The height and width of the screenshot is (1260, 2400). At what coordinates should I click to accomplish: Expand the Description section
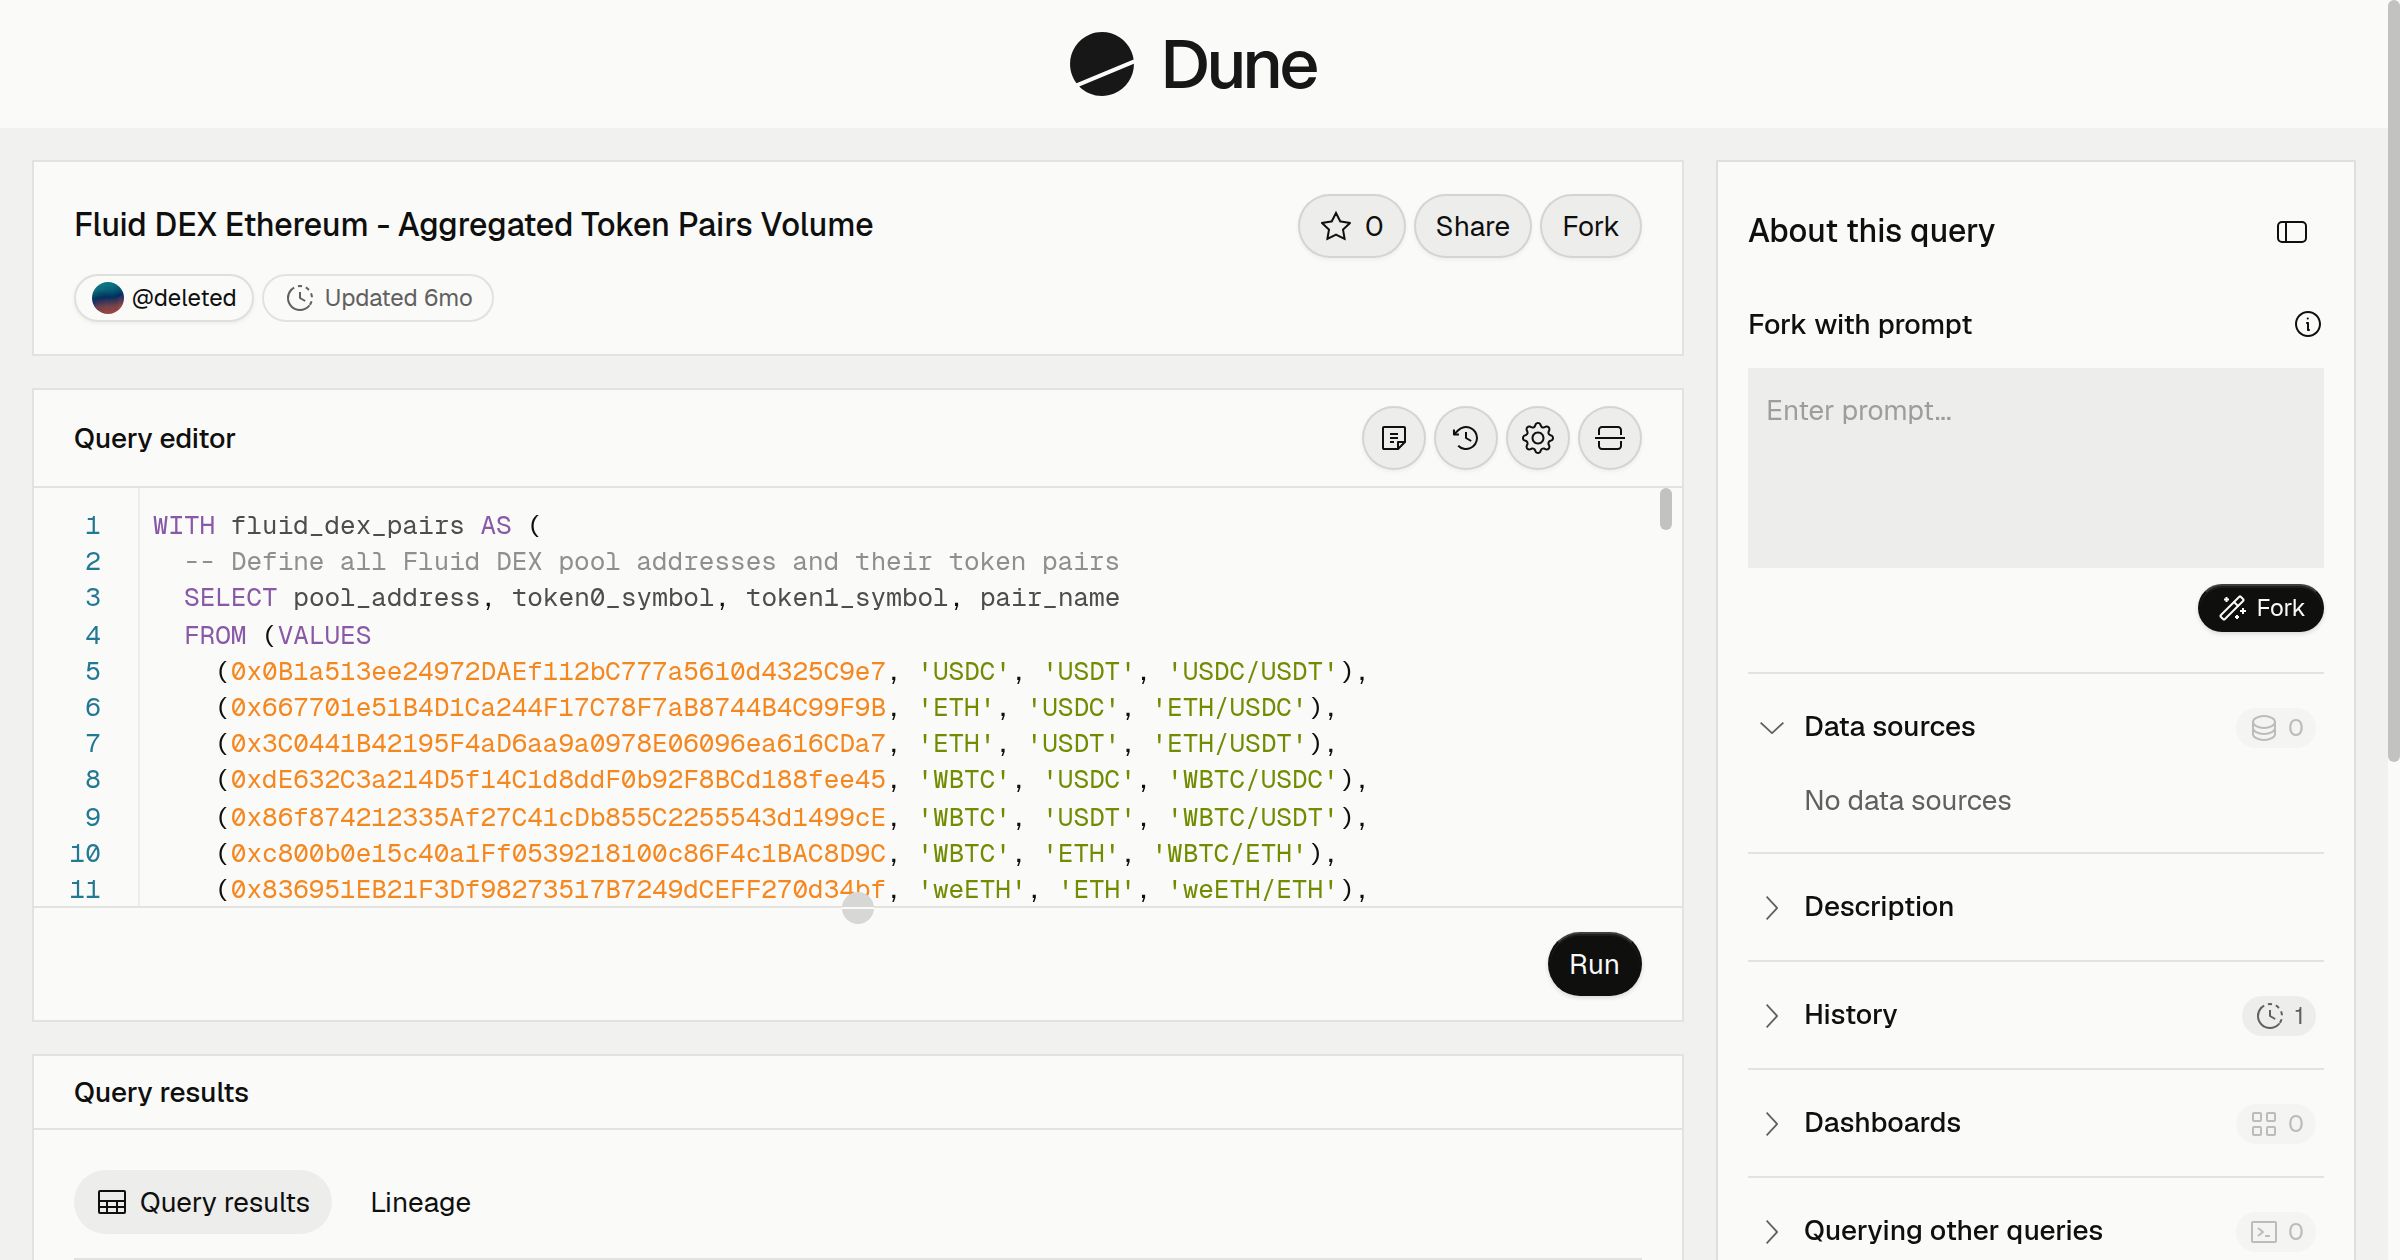(x=1771, y=907)
